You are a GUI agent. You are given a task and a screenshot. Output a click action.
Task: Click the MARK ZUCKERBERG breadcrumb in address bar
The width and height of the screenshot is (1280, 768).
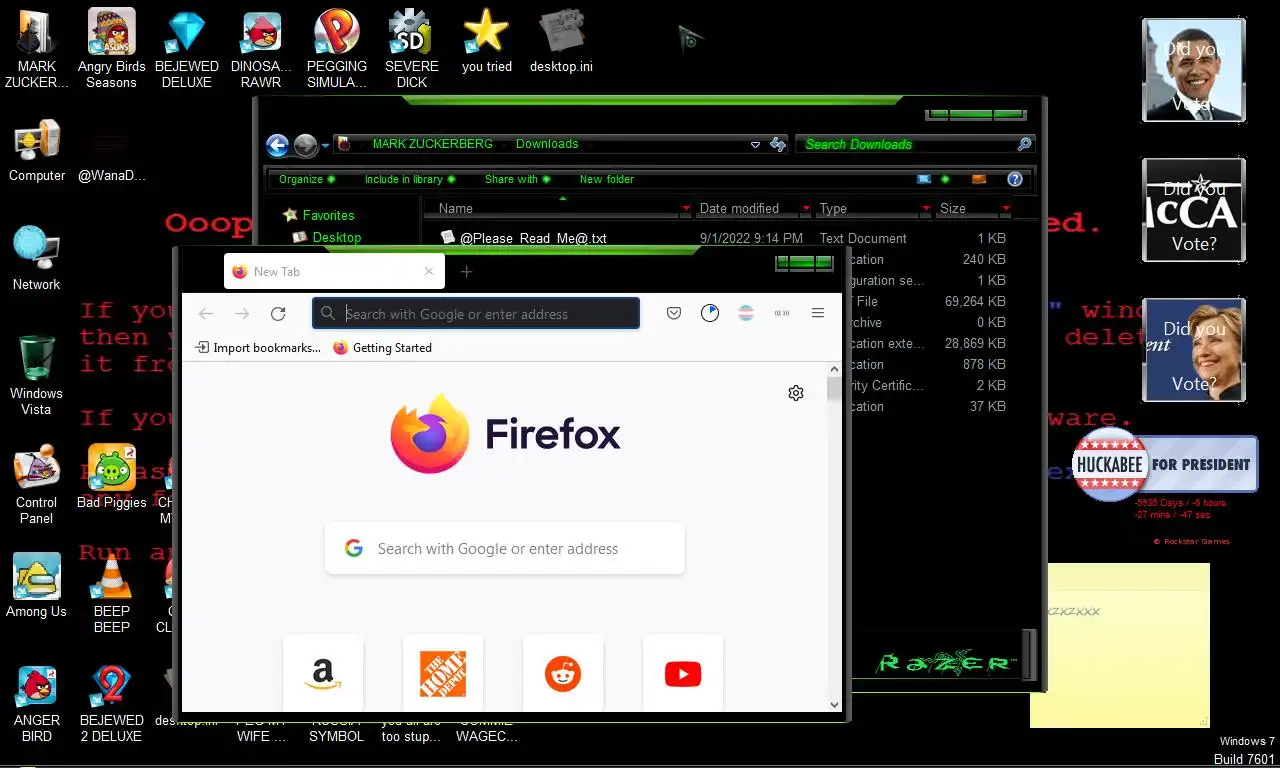(432, 144)
